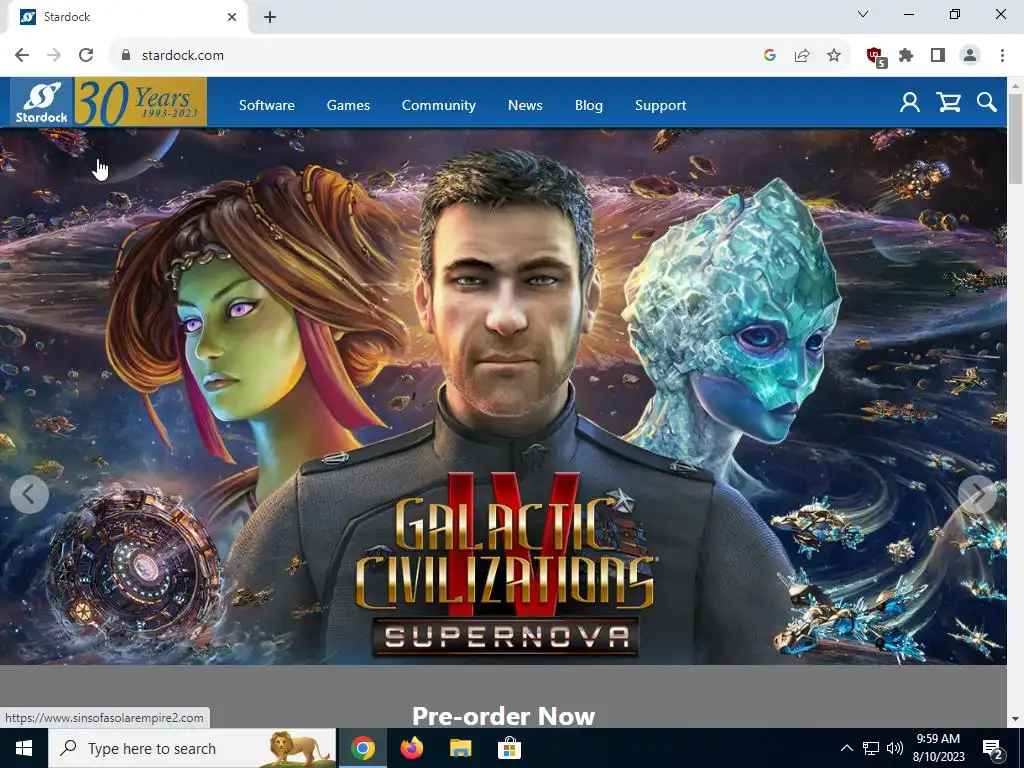The width and height of the screenshot is (1024, 768).
Task: Show previous carousel slide
Action: click(x=29, y=495)
